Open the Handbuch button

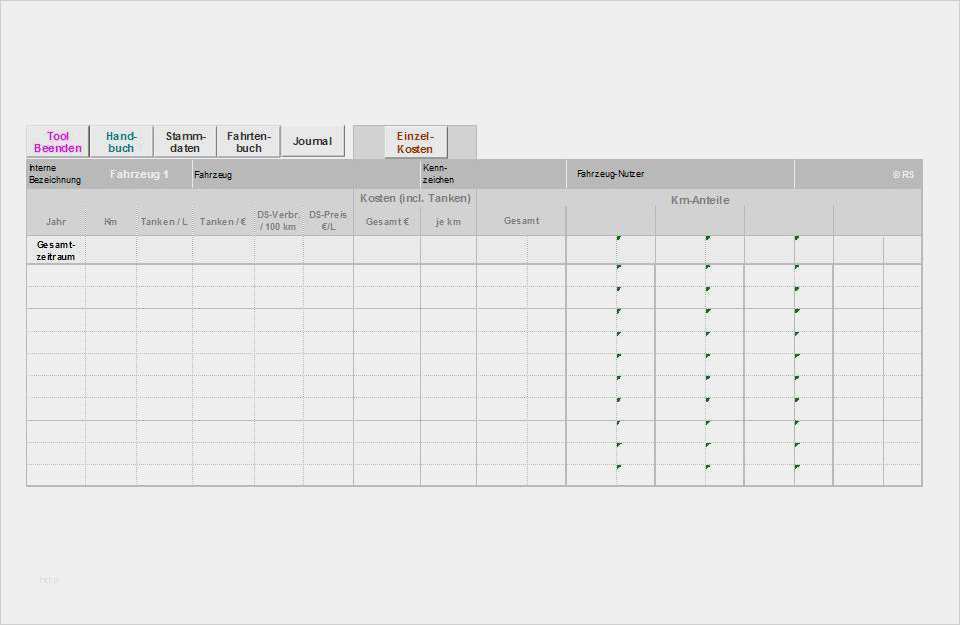(x=121, y=141)
